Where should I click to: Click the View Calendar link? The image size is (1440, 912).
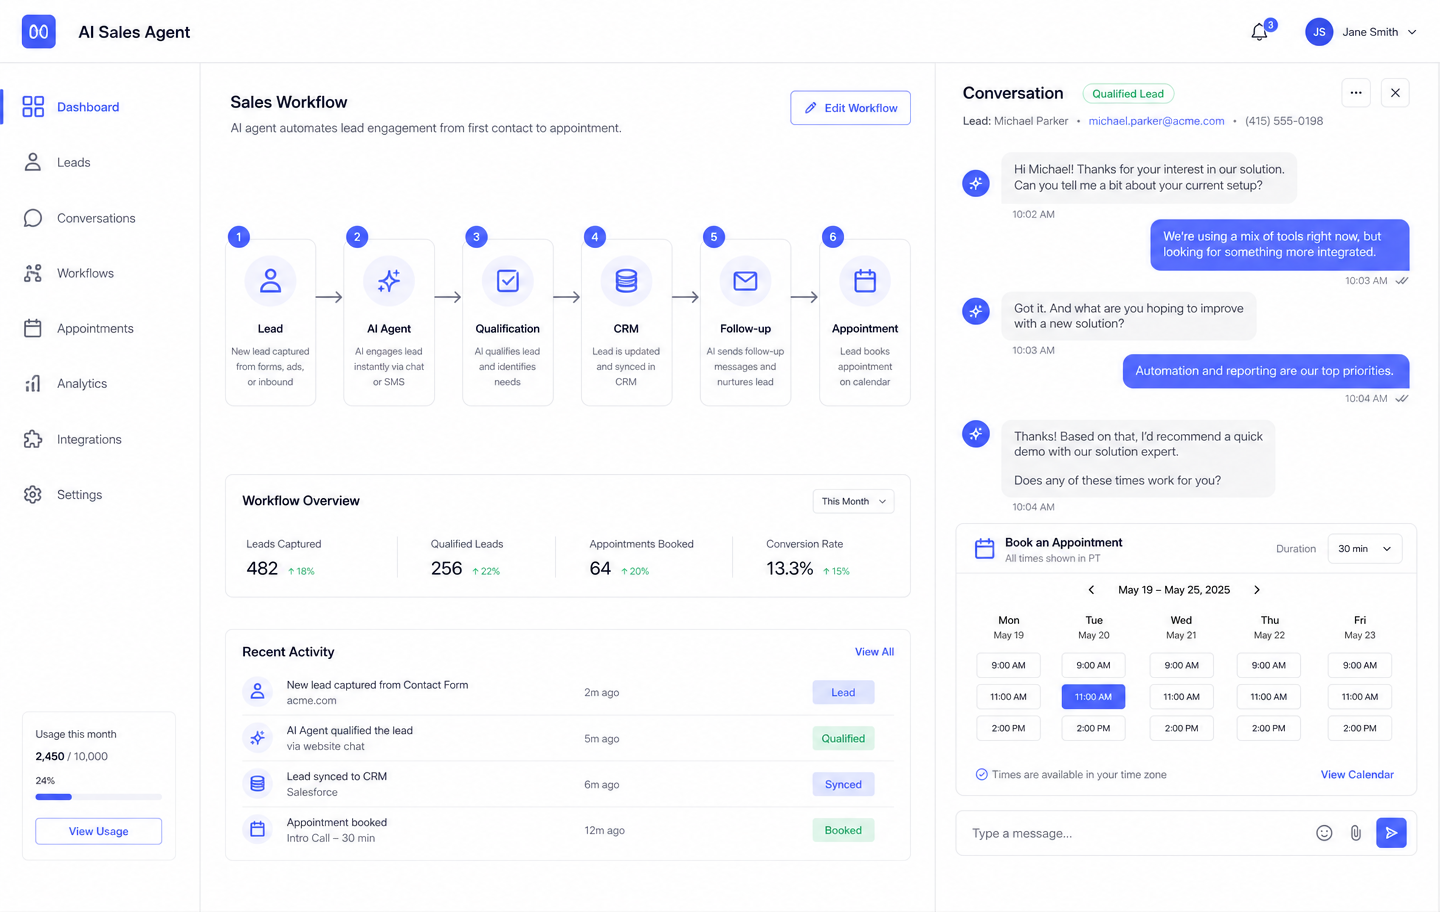(x=1357, y=775)
